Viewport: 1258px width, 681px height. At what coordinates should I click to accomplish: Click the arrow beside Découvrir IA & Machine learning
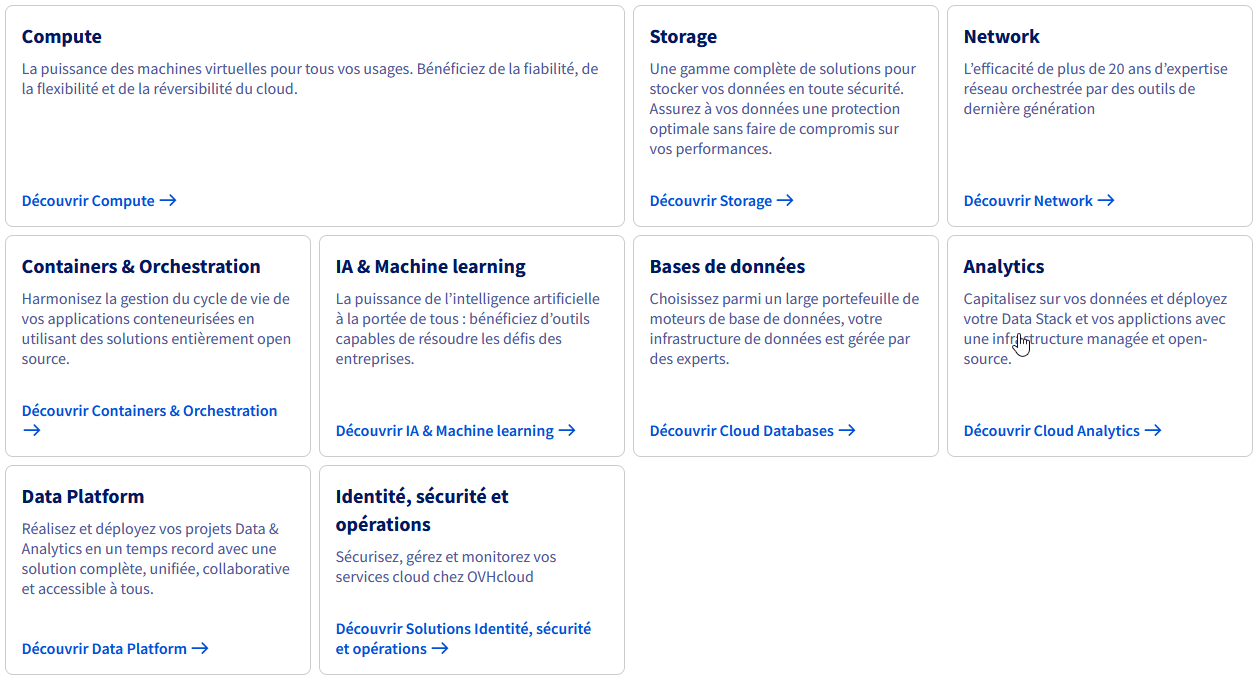(x=567, y=430)
